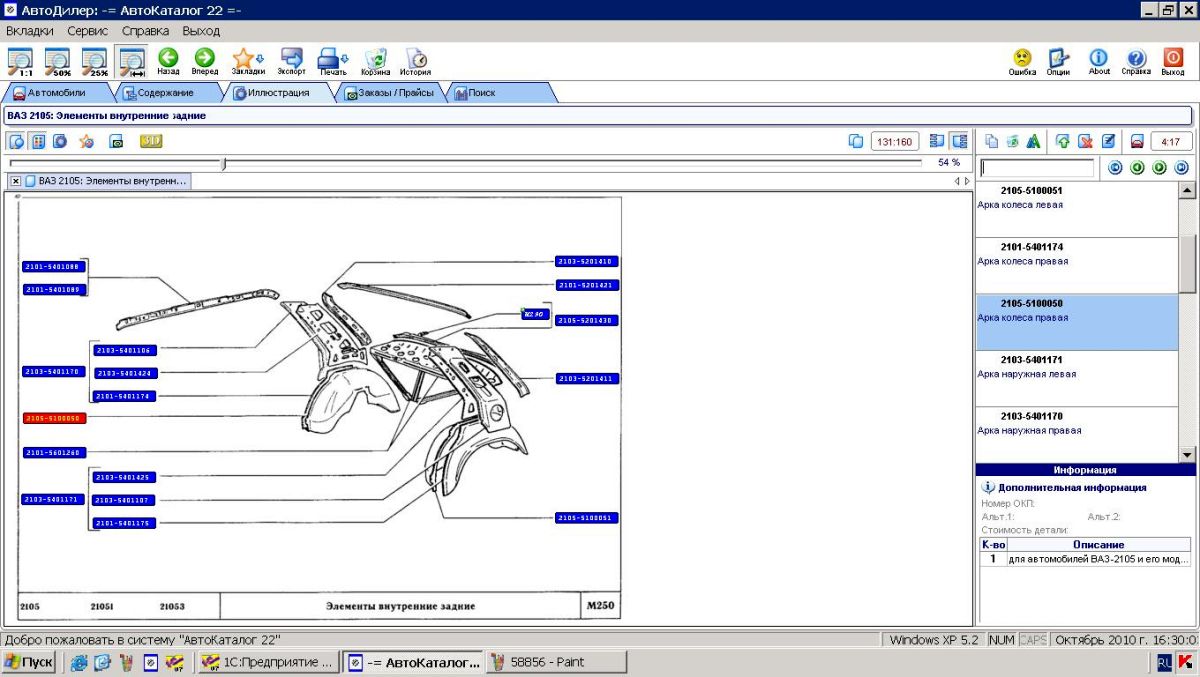Screen dimensions: 1200x677
Task: Go back with the Назад button
Action: coord(168,62)
